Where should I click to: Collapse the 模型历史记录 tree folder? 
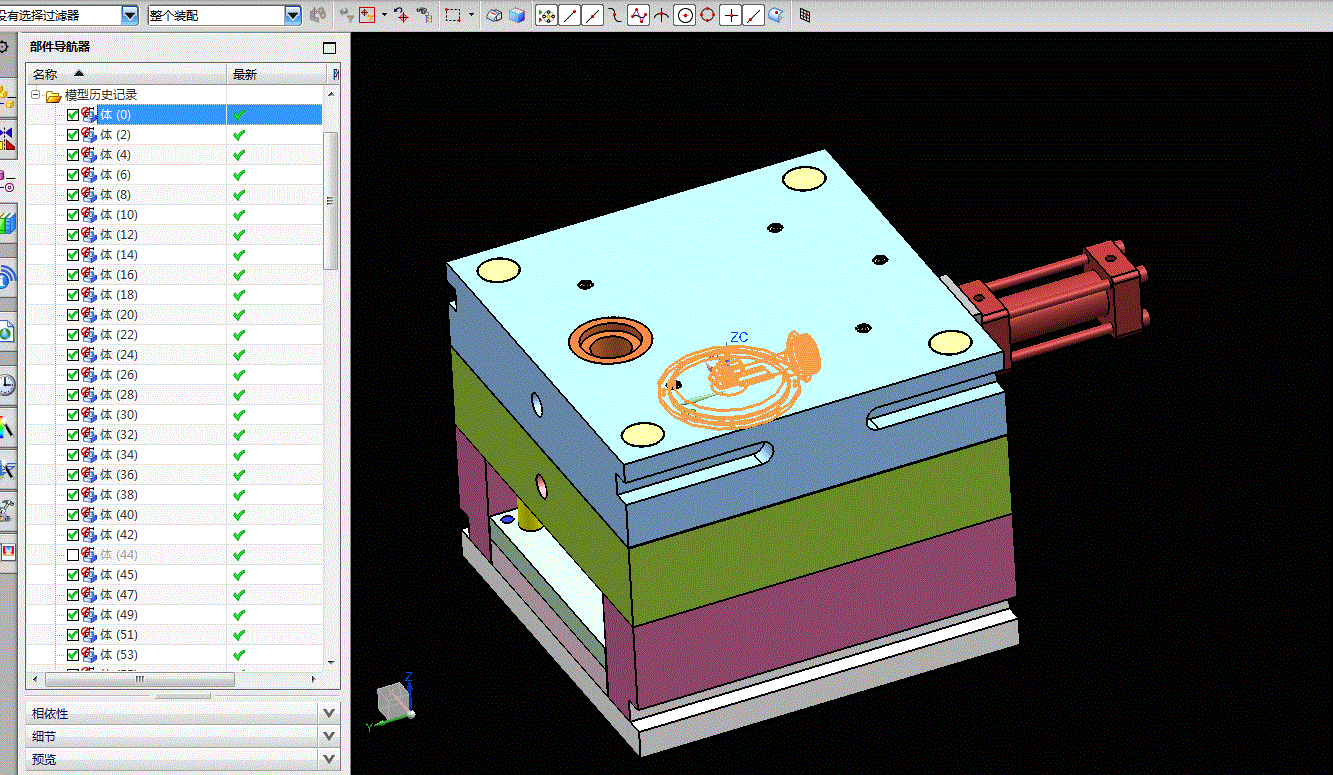tap(36, 95)
